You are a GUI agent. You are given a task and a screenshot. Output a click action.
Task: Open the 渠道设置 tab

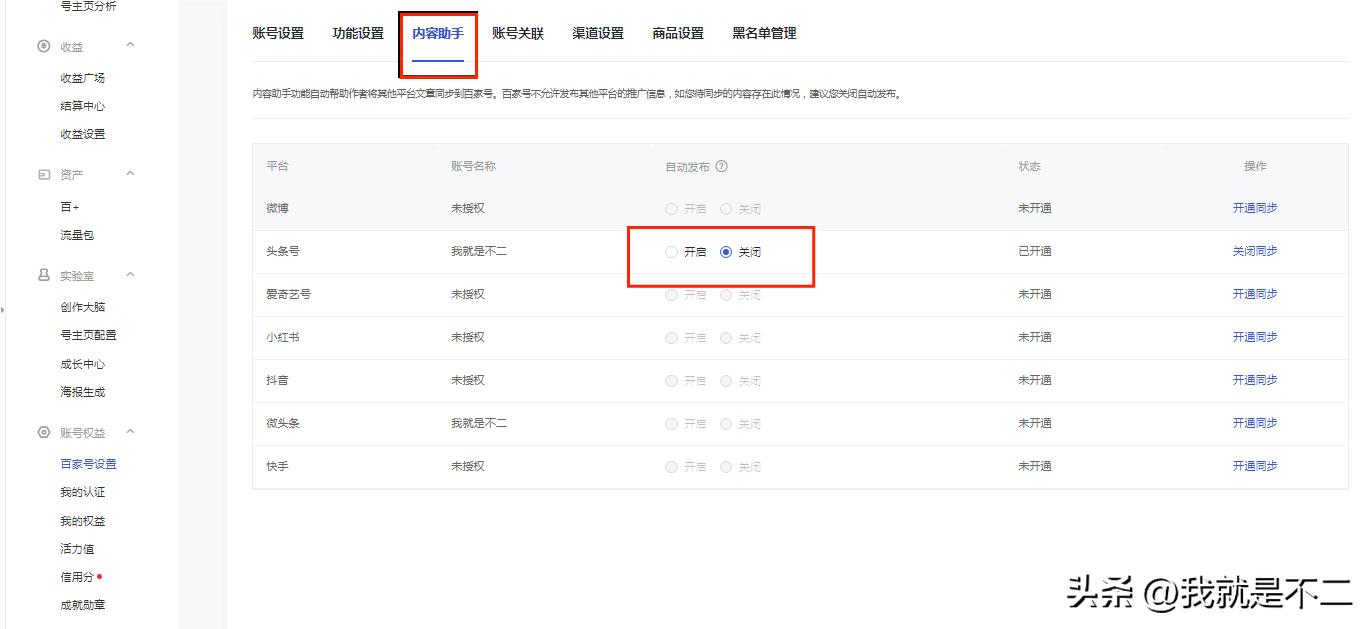coord(598,33)
